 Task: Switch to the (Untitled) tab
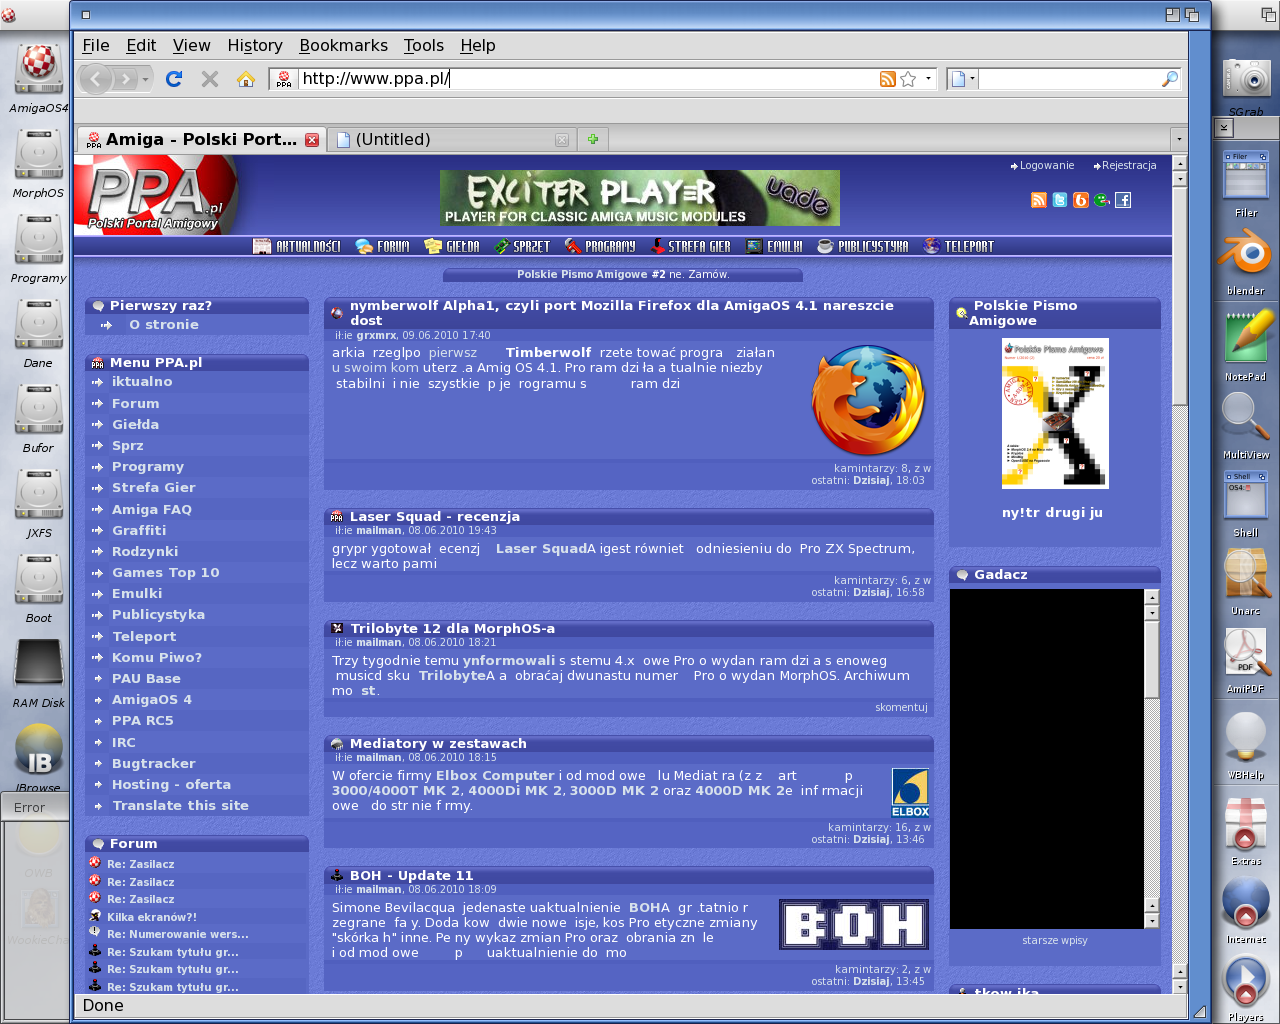click(453, 140)
